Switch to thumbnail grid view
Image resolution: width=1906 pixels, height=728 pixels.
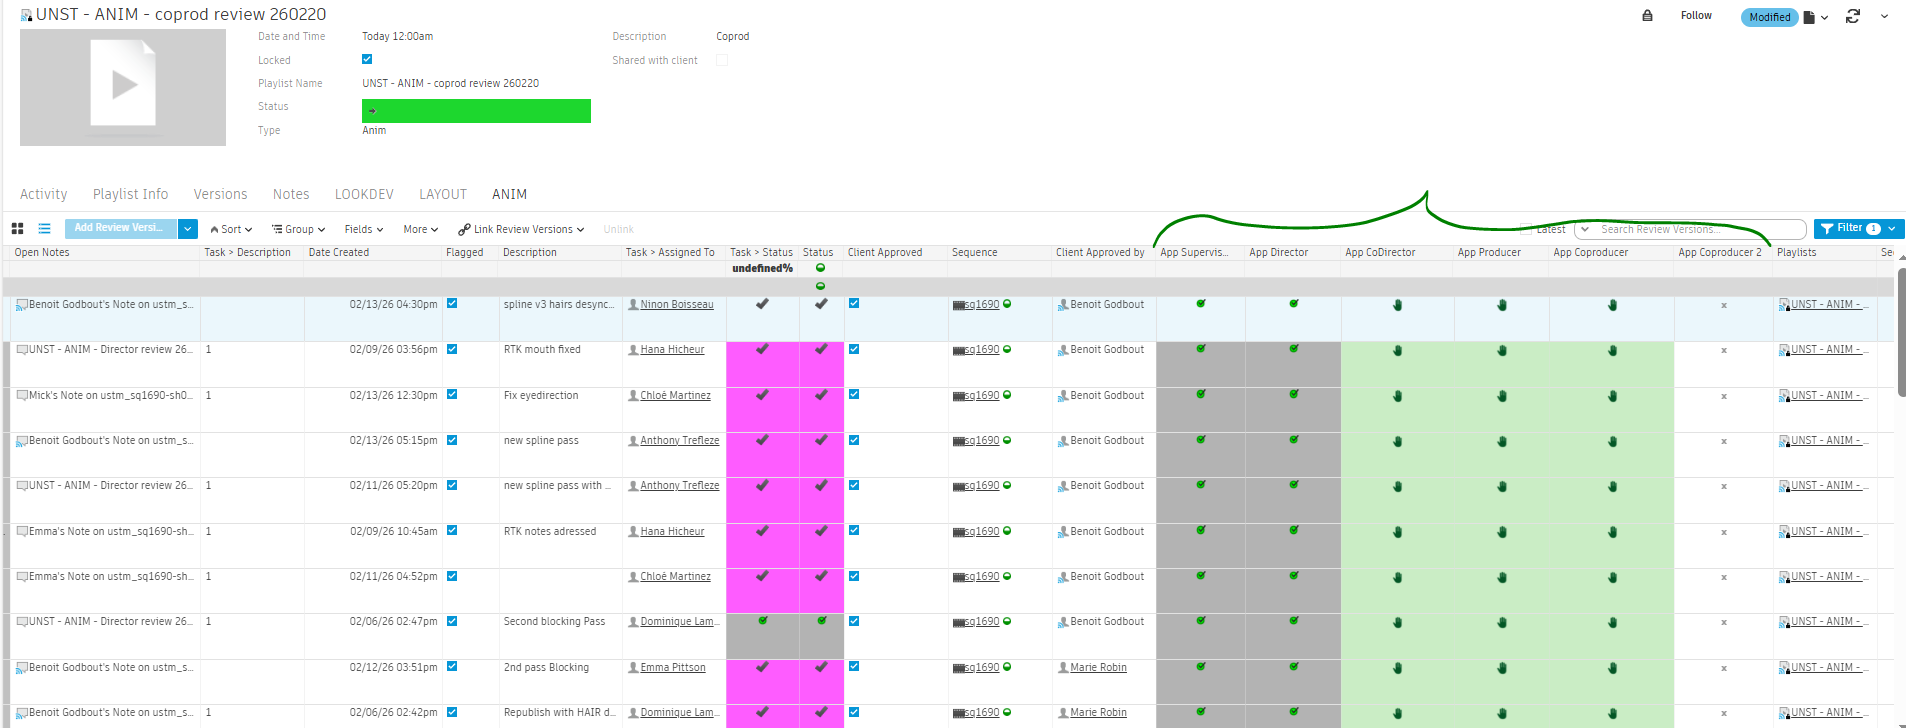(x=17, y=229)
